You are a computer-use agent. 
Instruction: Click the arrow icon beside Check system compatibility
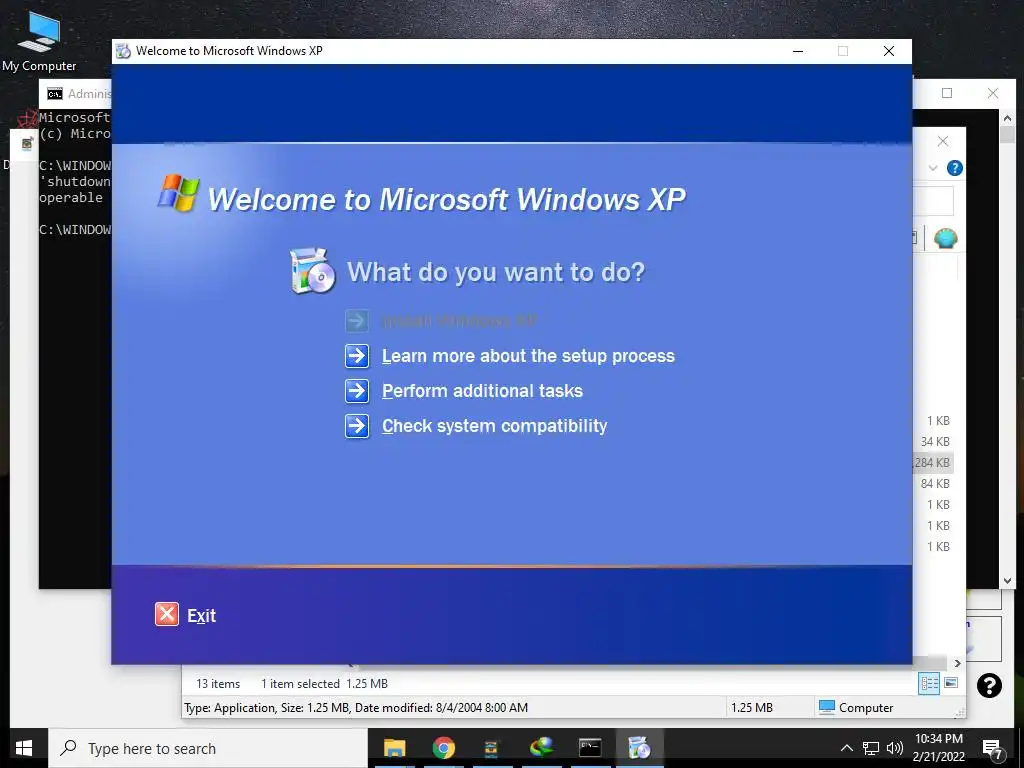357,426
